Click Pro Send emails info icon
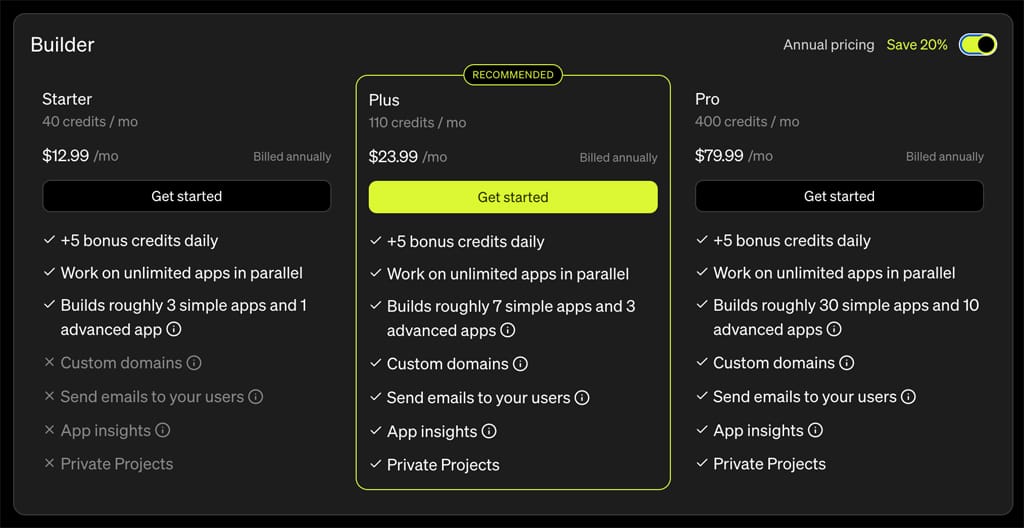The height and width of the screenshot is (528, 1024). point(908,397)
